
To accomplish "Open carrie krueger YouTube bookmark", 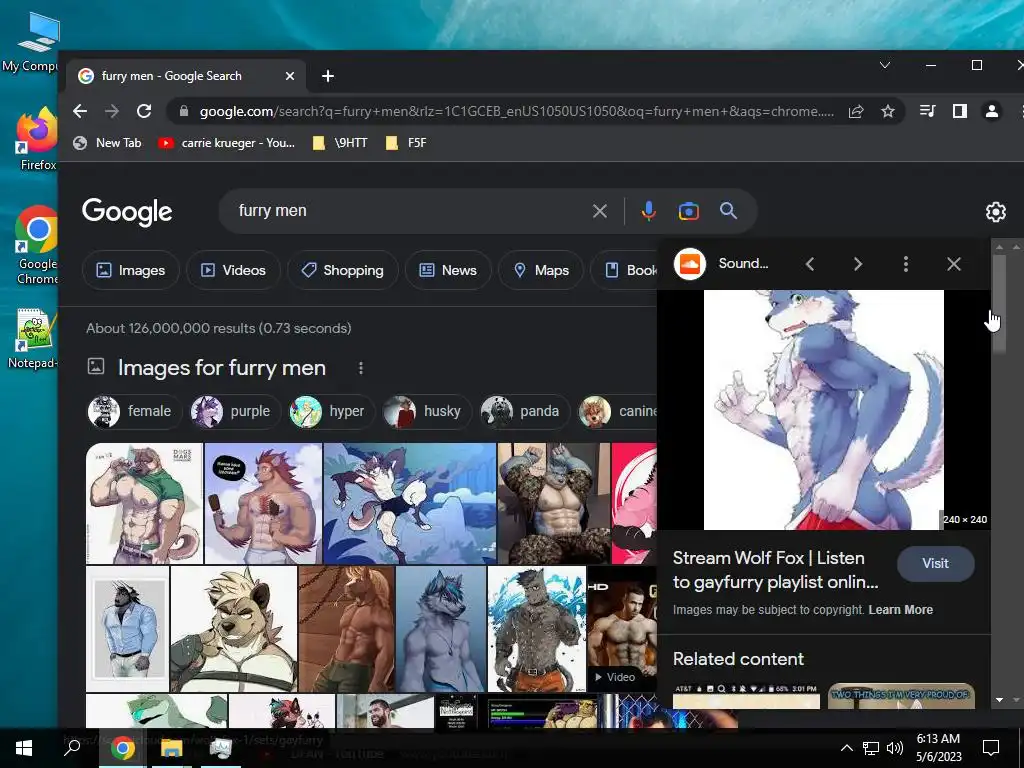I will point(227,143).
